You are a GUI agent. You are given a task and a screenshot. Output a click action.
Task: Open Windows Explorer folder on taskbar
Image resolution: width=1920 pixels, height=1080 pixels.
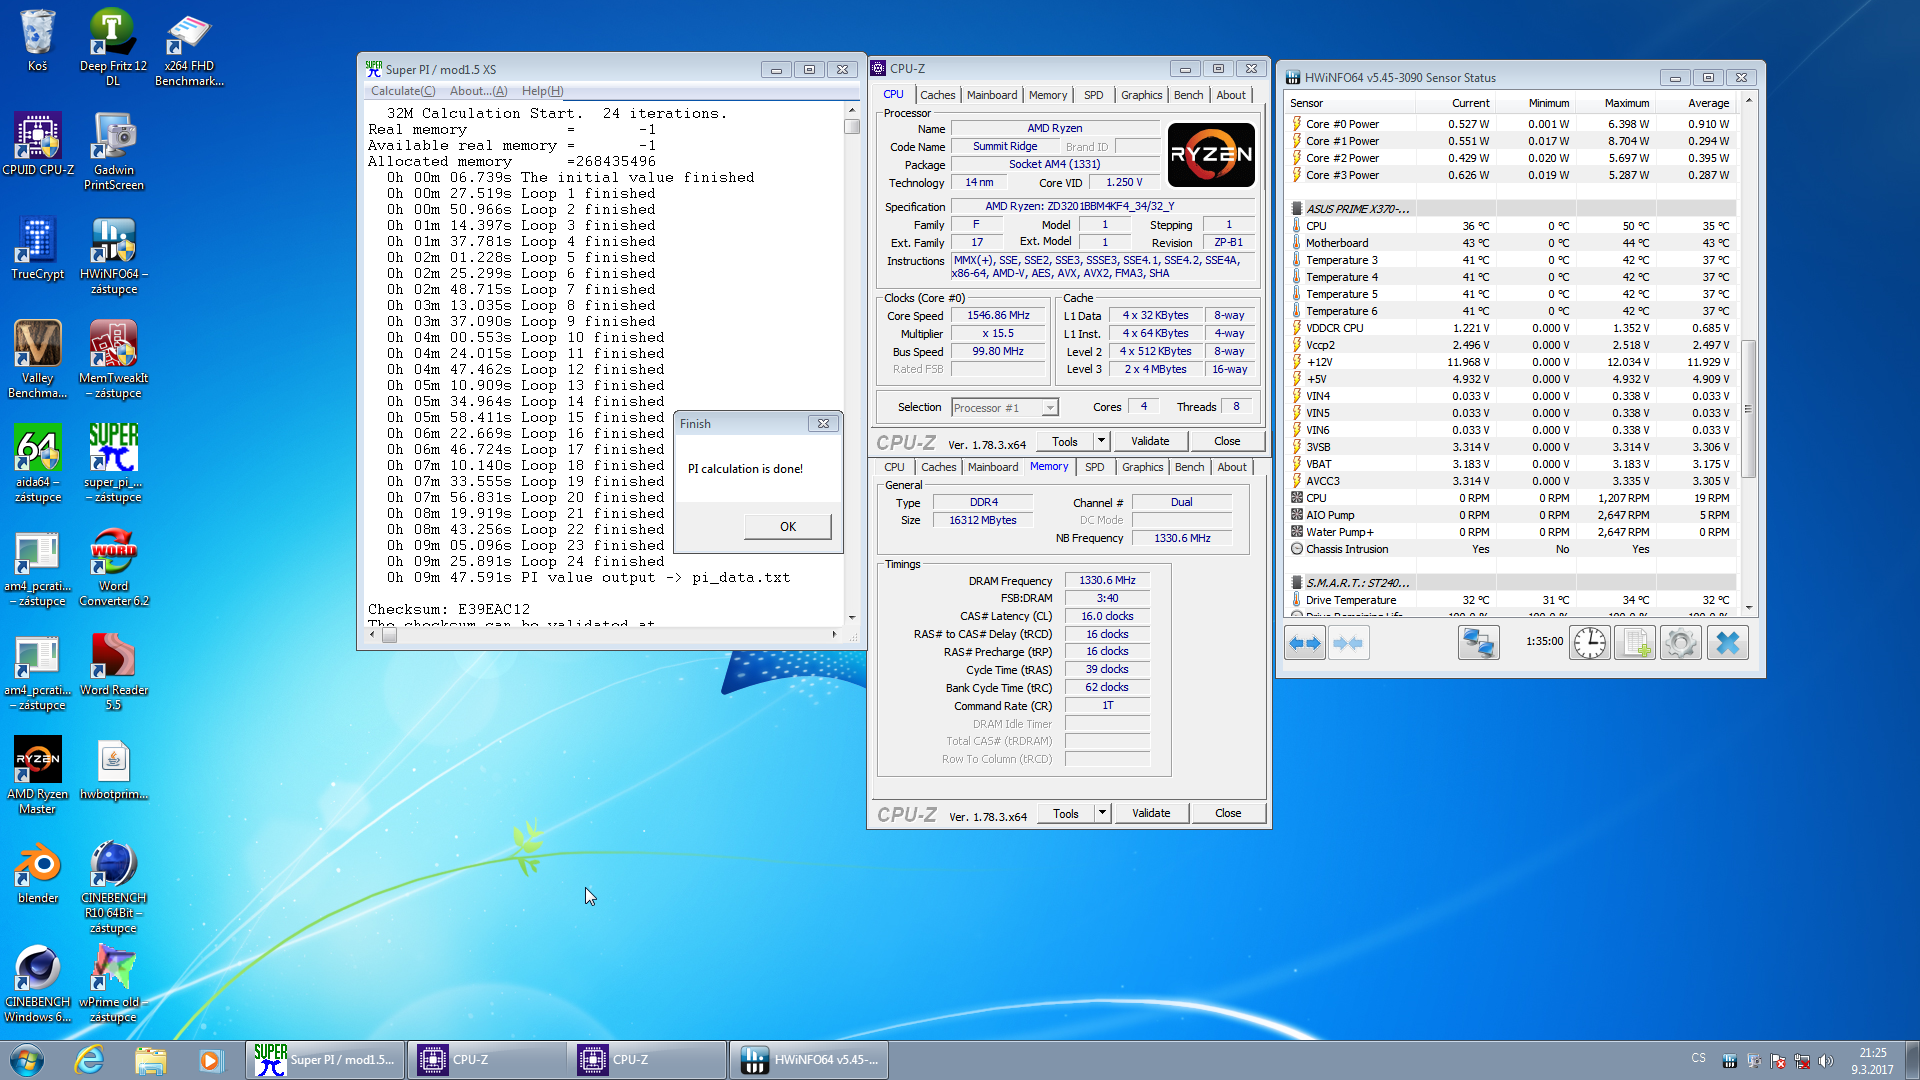pos(150,1060)
